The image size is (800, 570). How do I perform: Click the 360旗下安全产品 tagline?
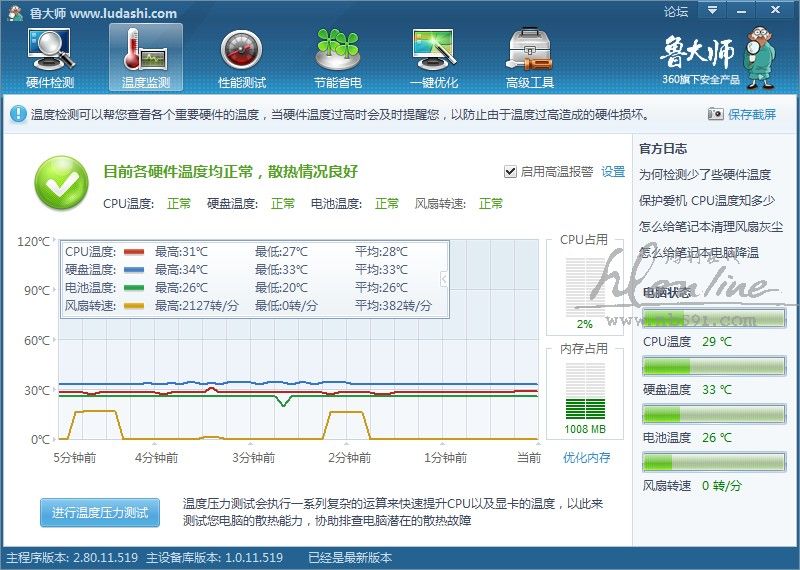[x=701, y=80]
